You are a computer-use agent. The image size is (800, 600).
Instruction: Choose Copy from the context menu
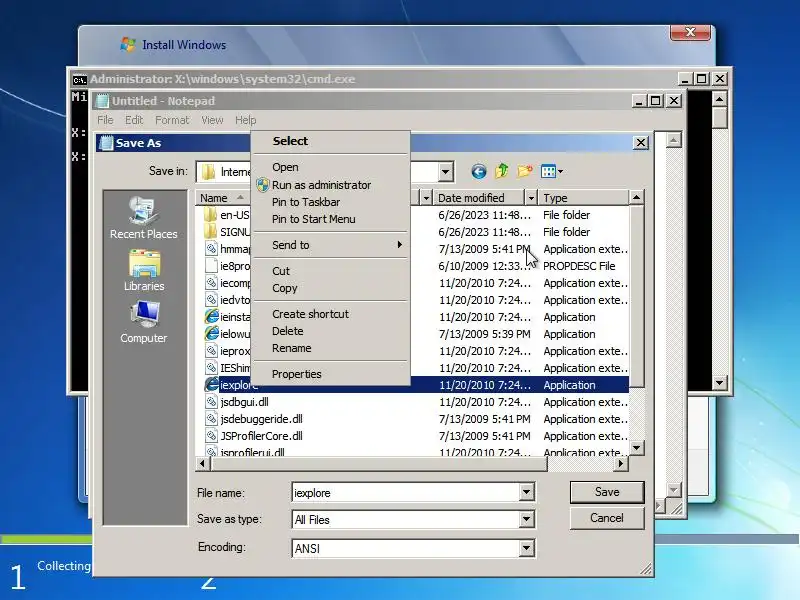coord(332,288)
